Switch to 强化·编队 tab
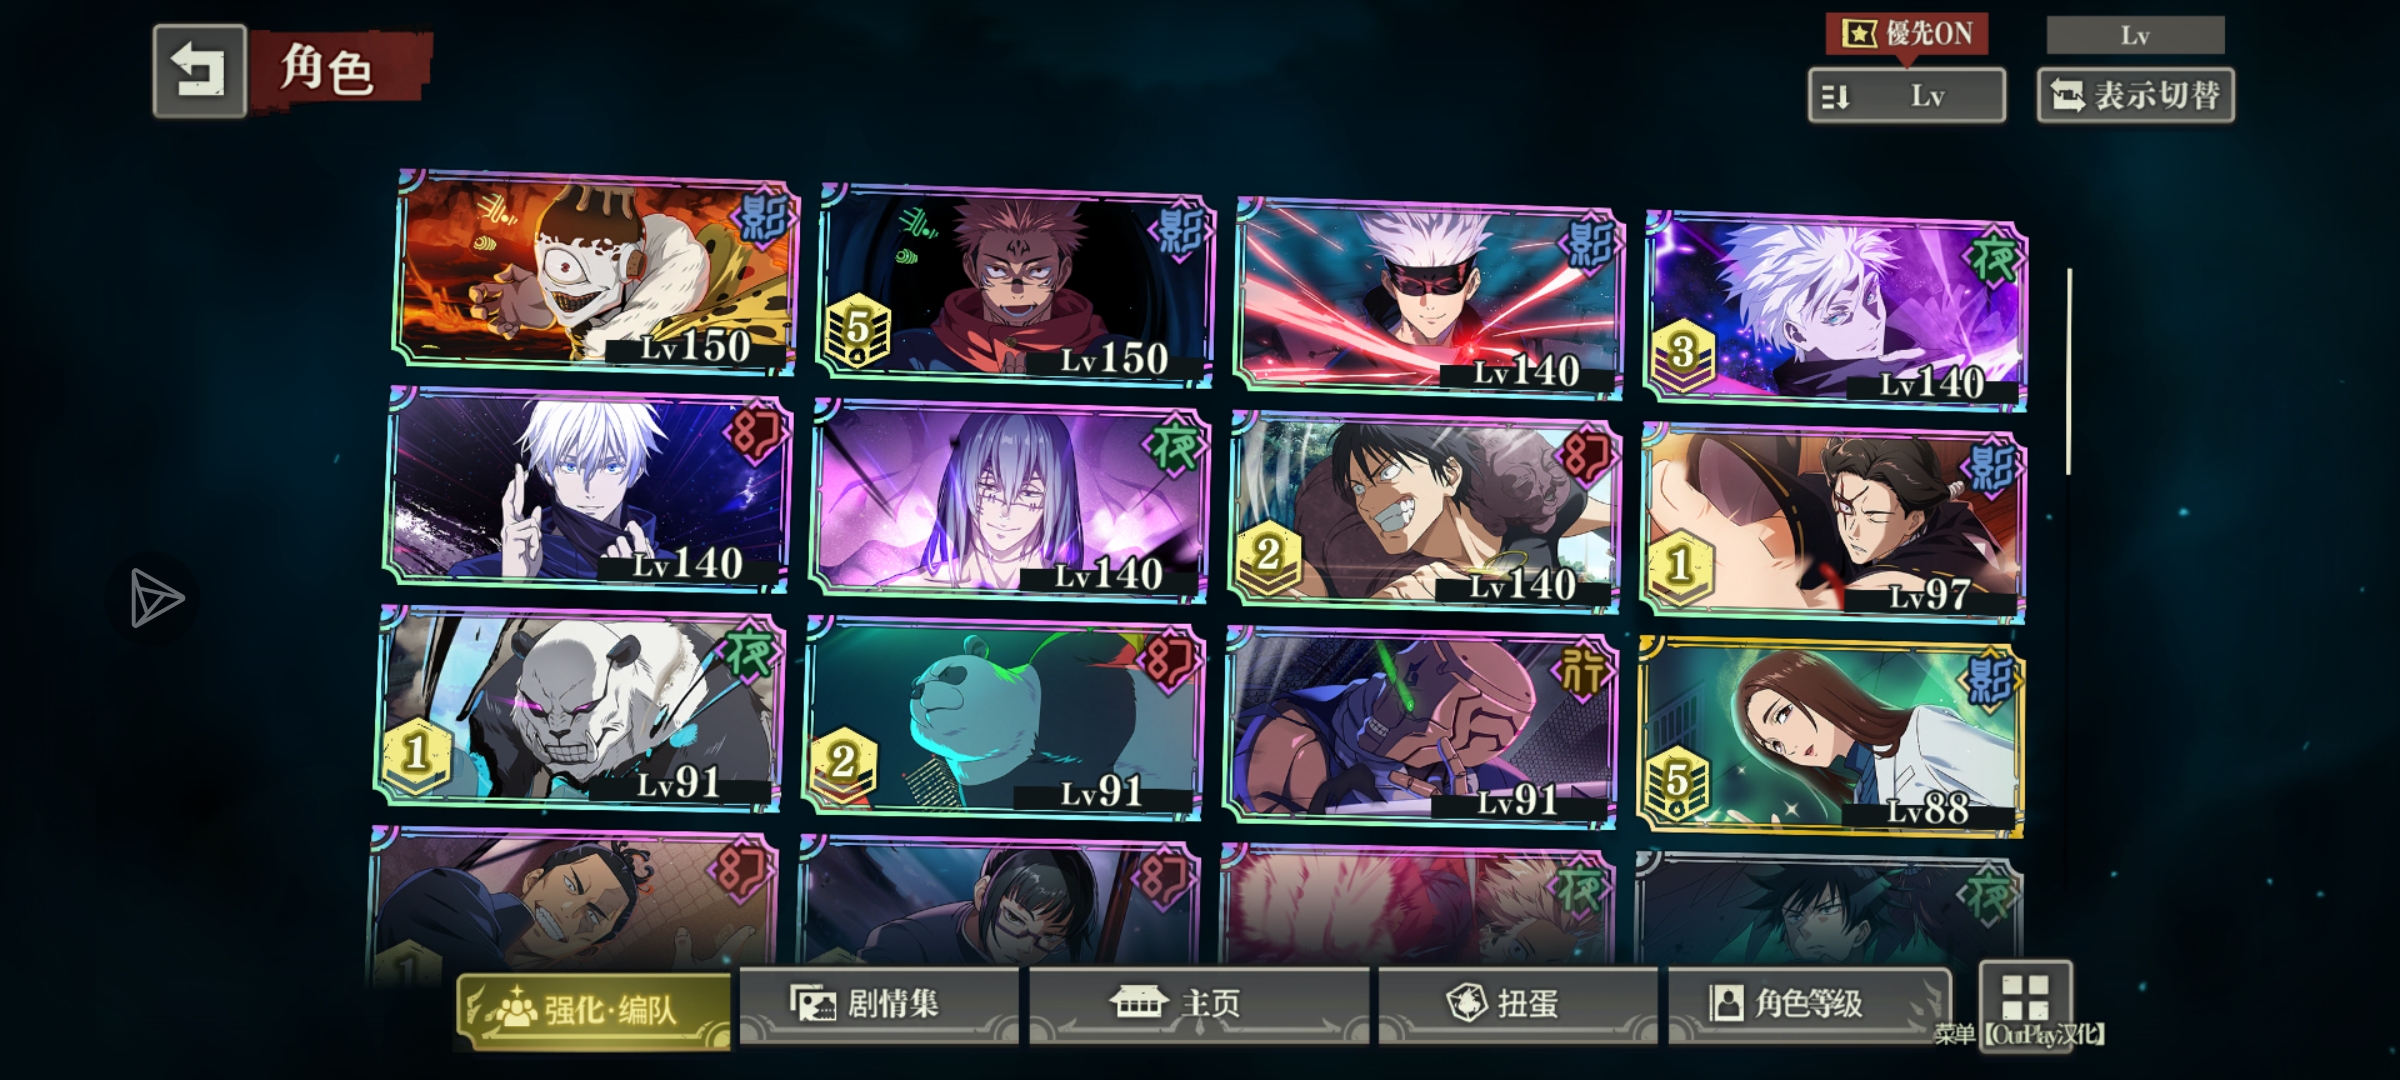 tap(594, 1010)
